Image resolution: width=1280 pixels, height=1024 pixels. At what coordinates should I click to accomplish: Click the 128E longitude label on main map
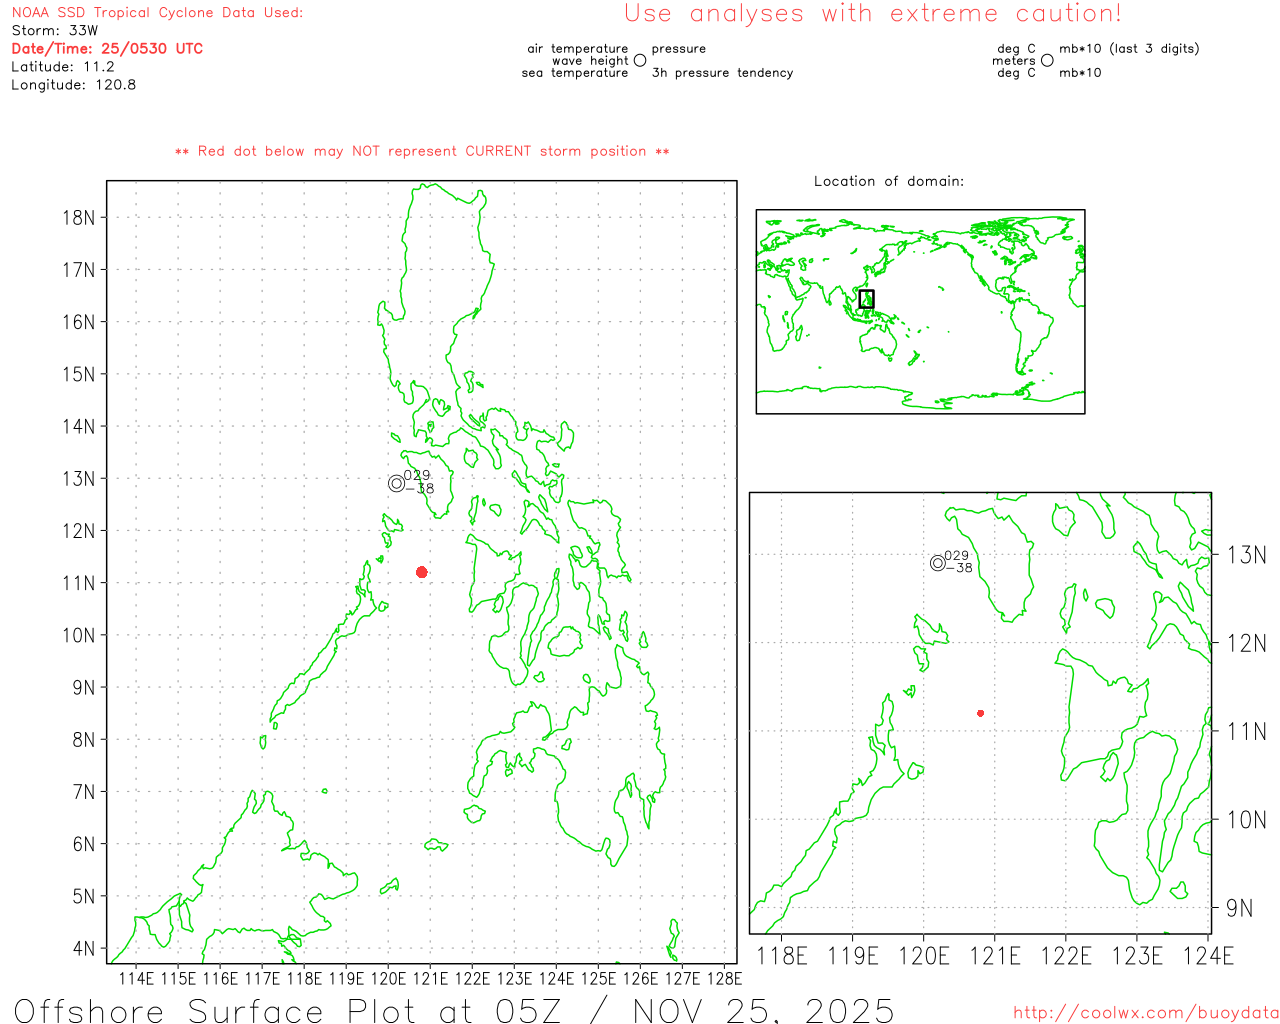(724, 978)
